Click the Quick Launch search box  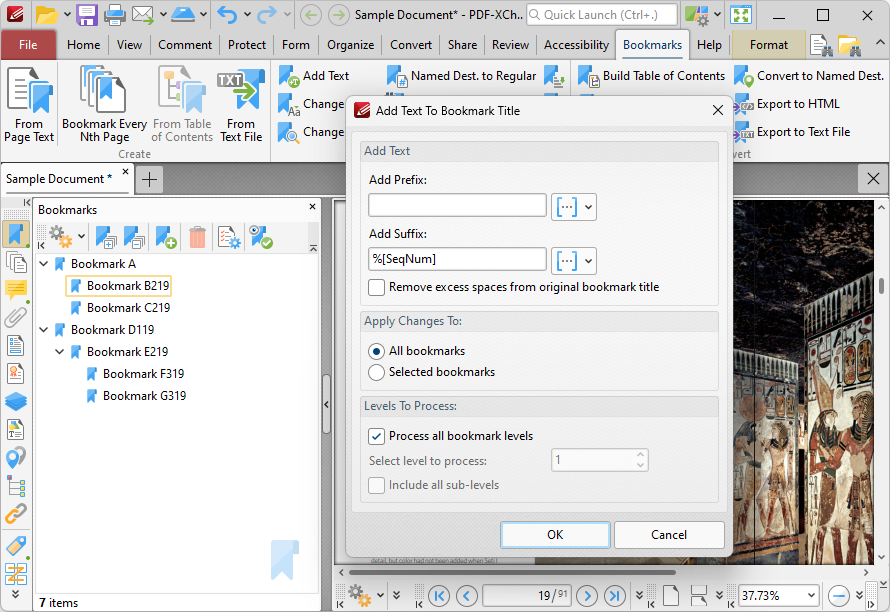click(x=602, y=15)
